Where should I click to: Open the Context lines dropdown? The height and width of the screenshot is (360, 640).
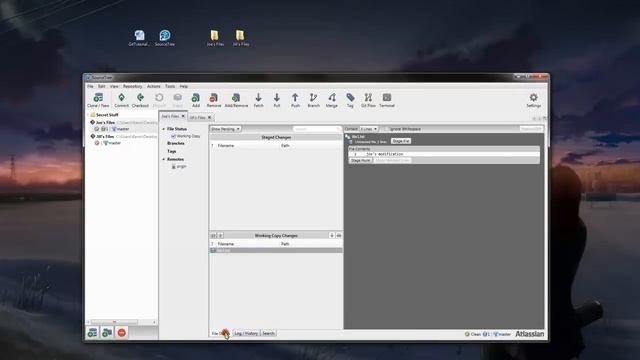coord(369,129)
